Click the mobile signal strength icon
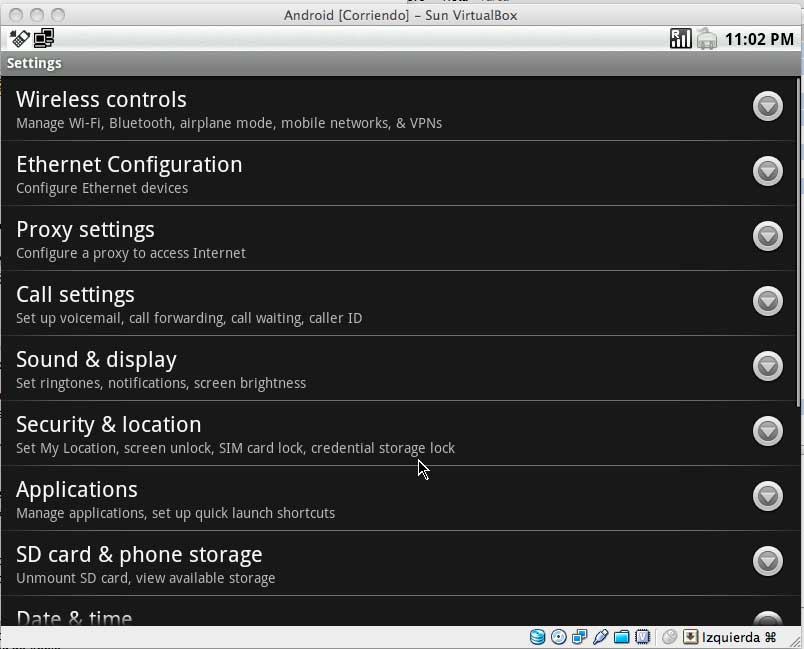 coord(680,39)
